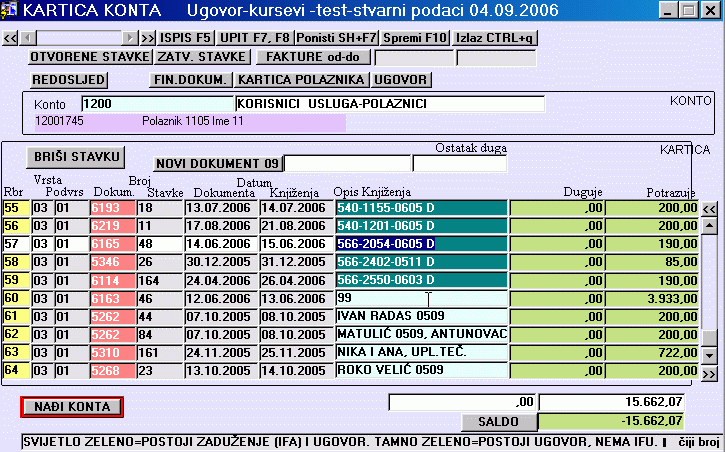Click description 540-1201-0605 D
The width and height of the screenshot is (725, 452).
[421, 226]
